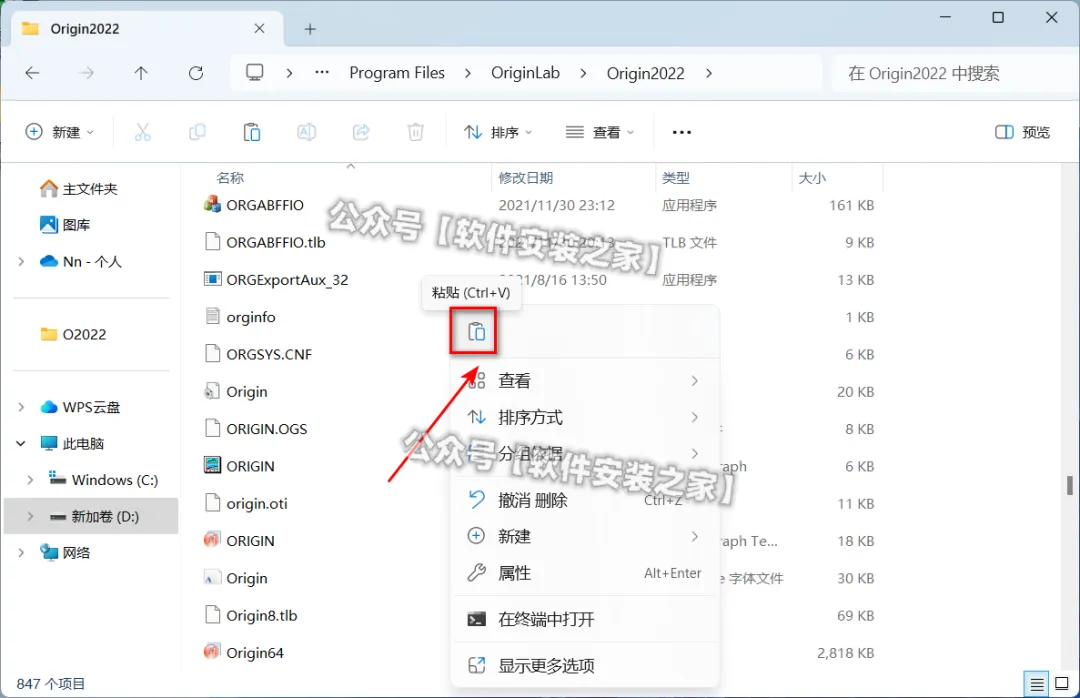Click the Program Files breadcrumb
The width and height of the screenshot is (1080, 698).
(397, 73)
